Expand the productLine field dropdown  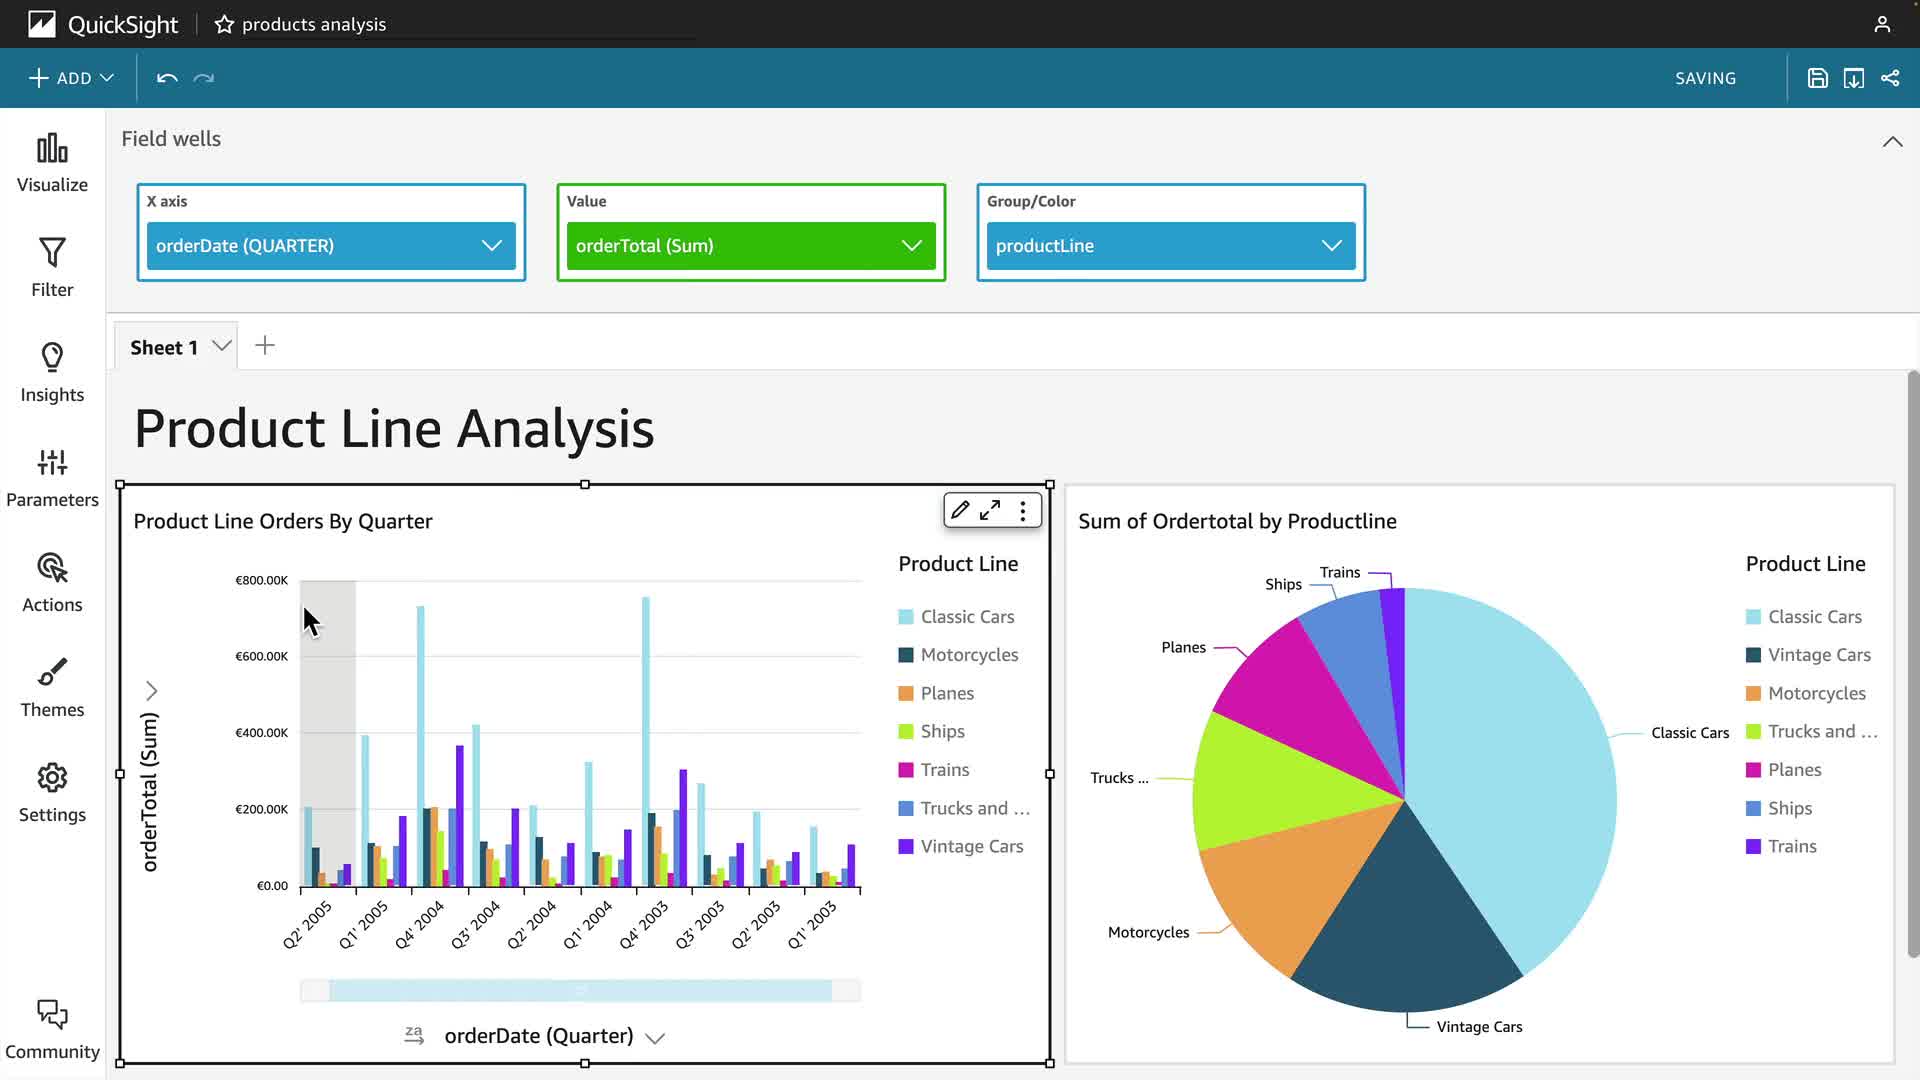coord(1331,246)
